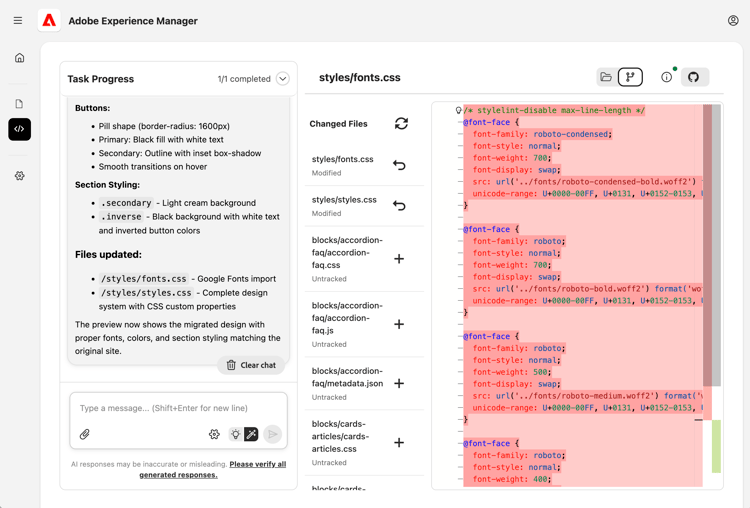The height and width of the screenshot is (508, 750).
Task: Click the stylelint-disable comment line
Action: [x=554, y=110]
